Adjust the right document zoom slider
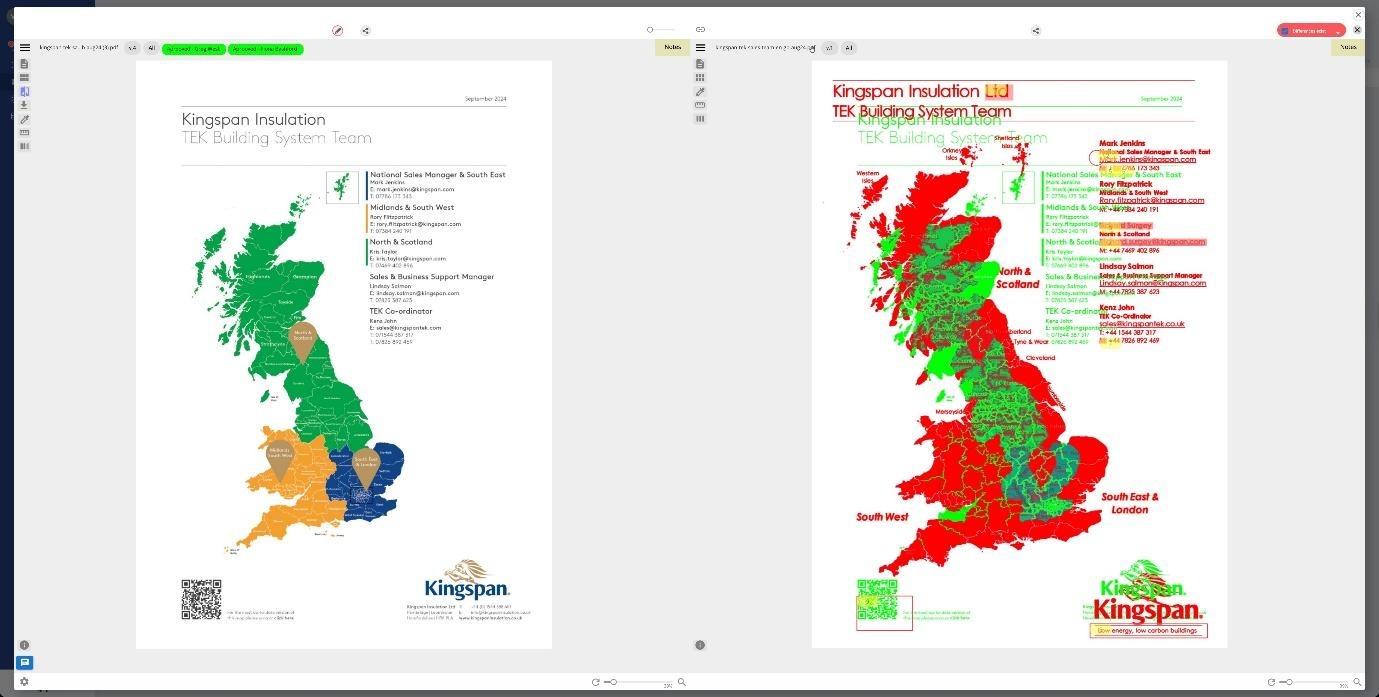 (x=1314, y=682)
